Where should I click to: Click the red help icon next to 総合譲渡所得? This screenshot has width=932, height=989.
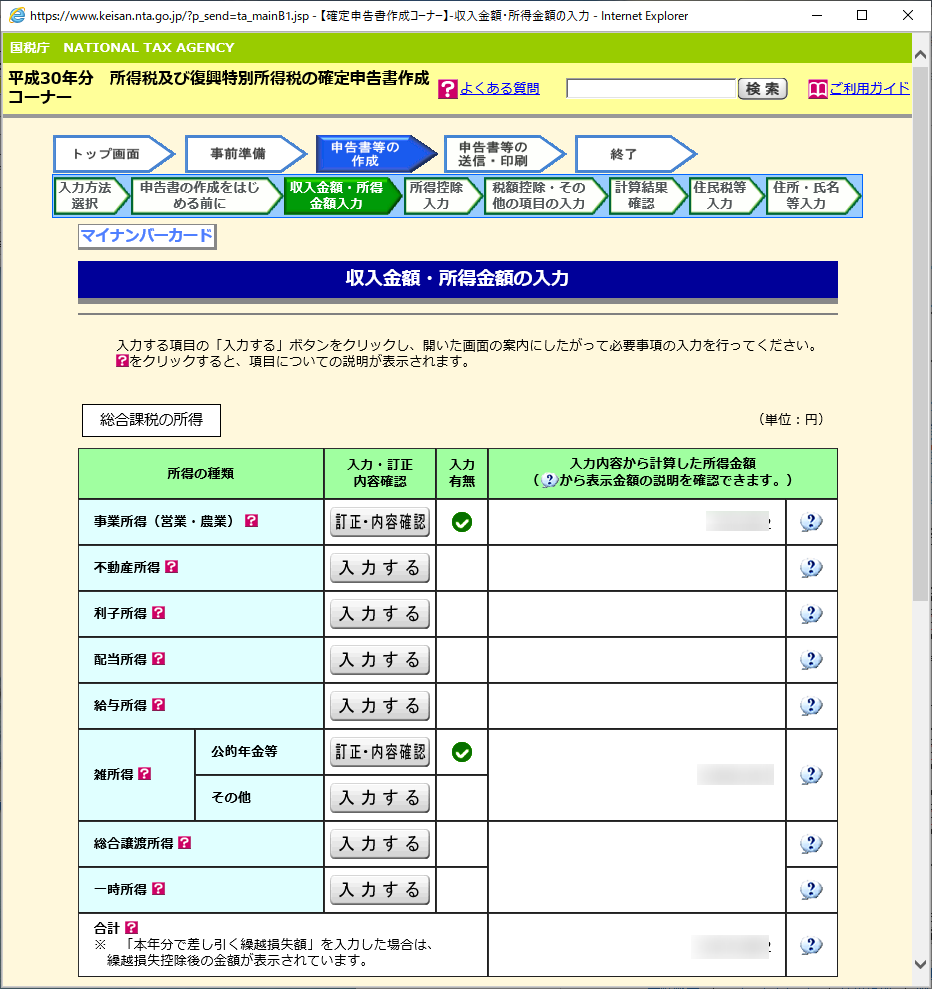tap(185, 843)
